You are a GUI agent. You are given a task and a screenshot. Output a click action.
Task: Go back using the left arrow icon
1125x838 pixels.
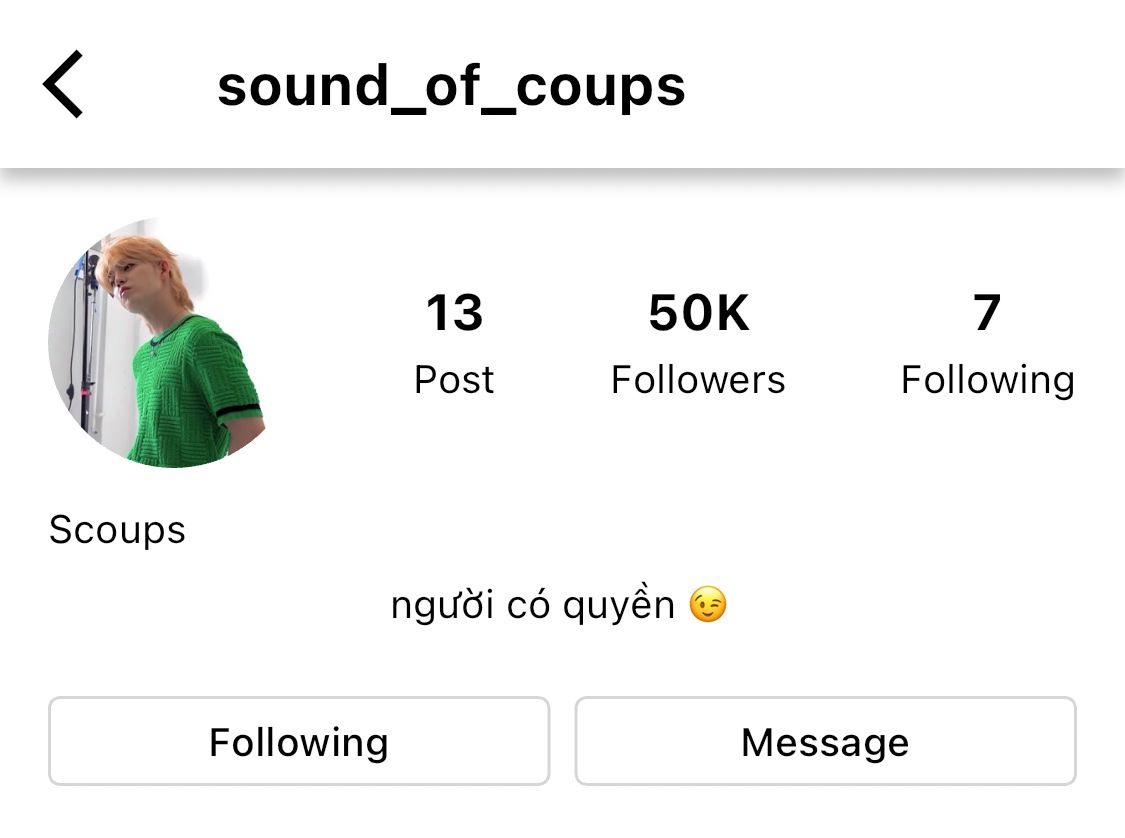coord(63,84)
